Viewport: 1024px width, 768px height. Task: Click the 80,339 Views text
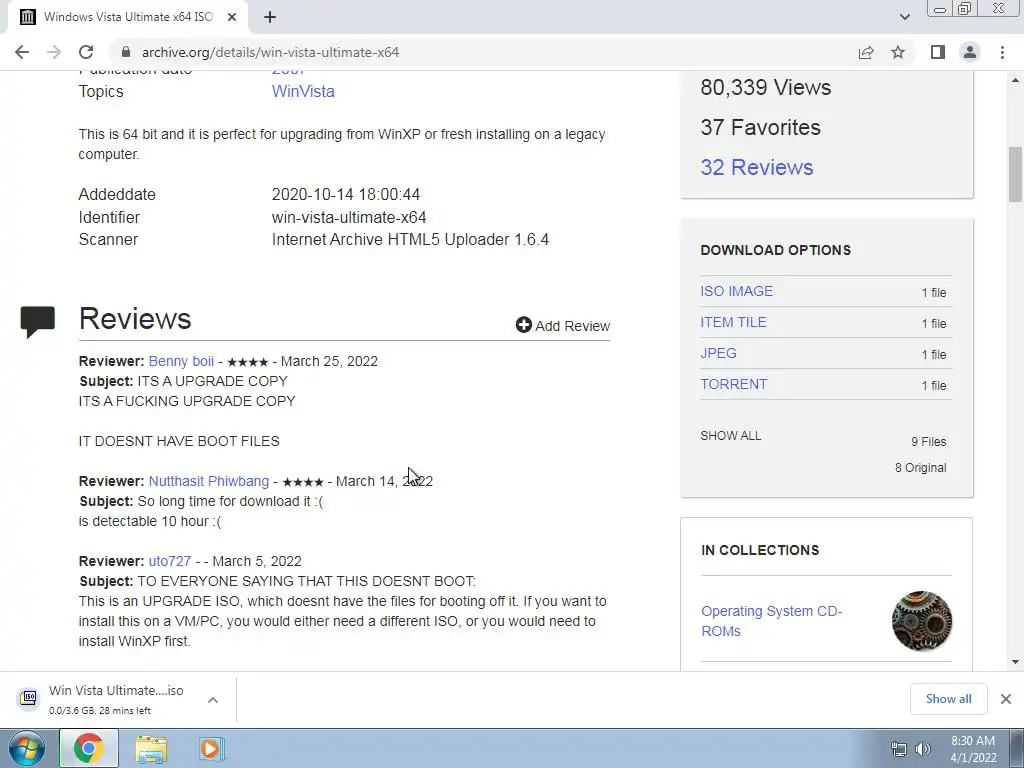tap(765, 88)
